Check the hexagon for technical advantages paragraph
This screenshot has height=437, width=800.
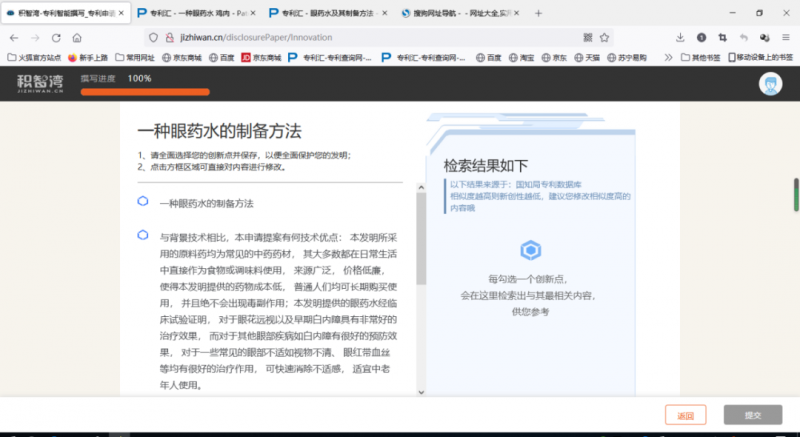click(x=143, y=235)
